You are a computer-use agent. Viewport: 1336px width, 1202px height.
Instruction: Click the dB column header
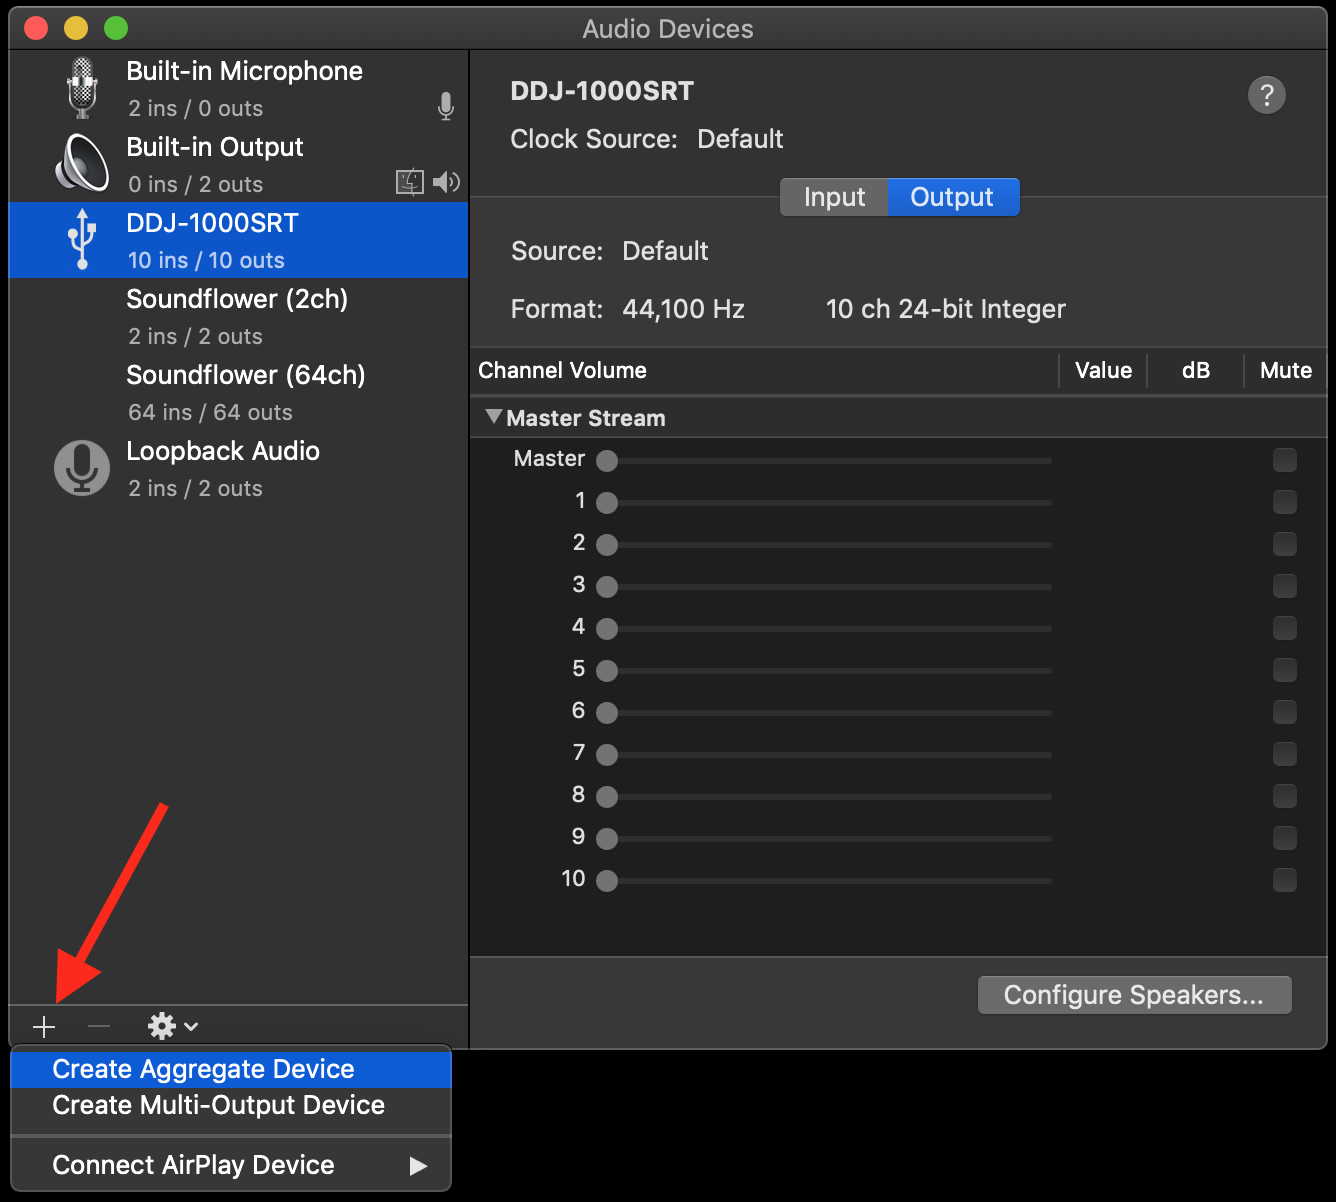point(1196,370)
